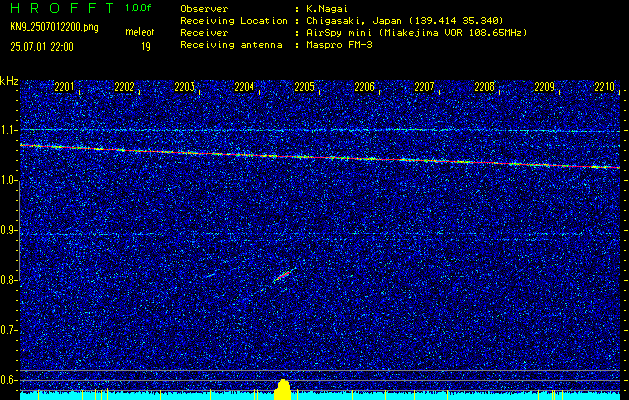Click the 2202 time marker
This screenshot has width=629, height=400.
tap(124, 87)
